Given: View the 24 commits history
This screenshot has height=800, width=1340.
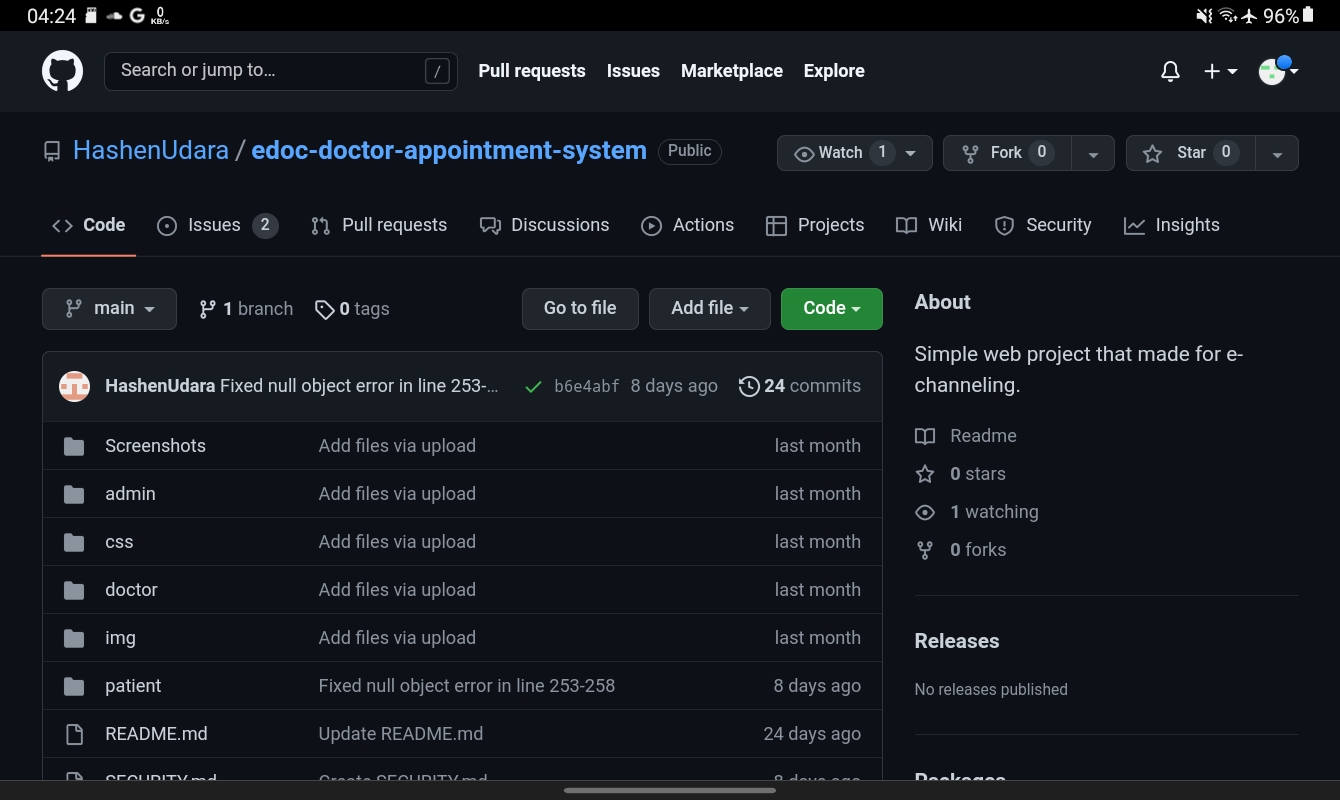Looking at the screenshot, I should (800, 386).
